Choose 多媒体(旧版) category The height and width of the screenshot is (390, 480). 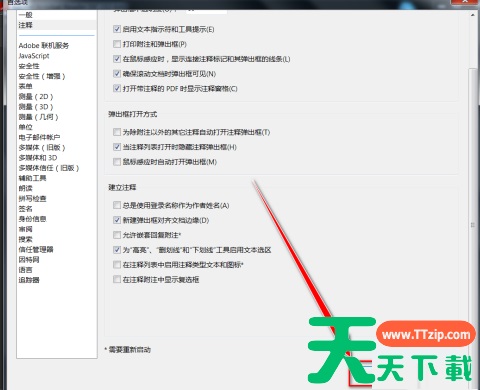[42, 147]
